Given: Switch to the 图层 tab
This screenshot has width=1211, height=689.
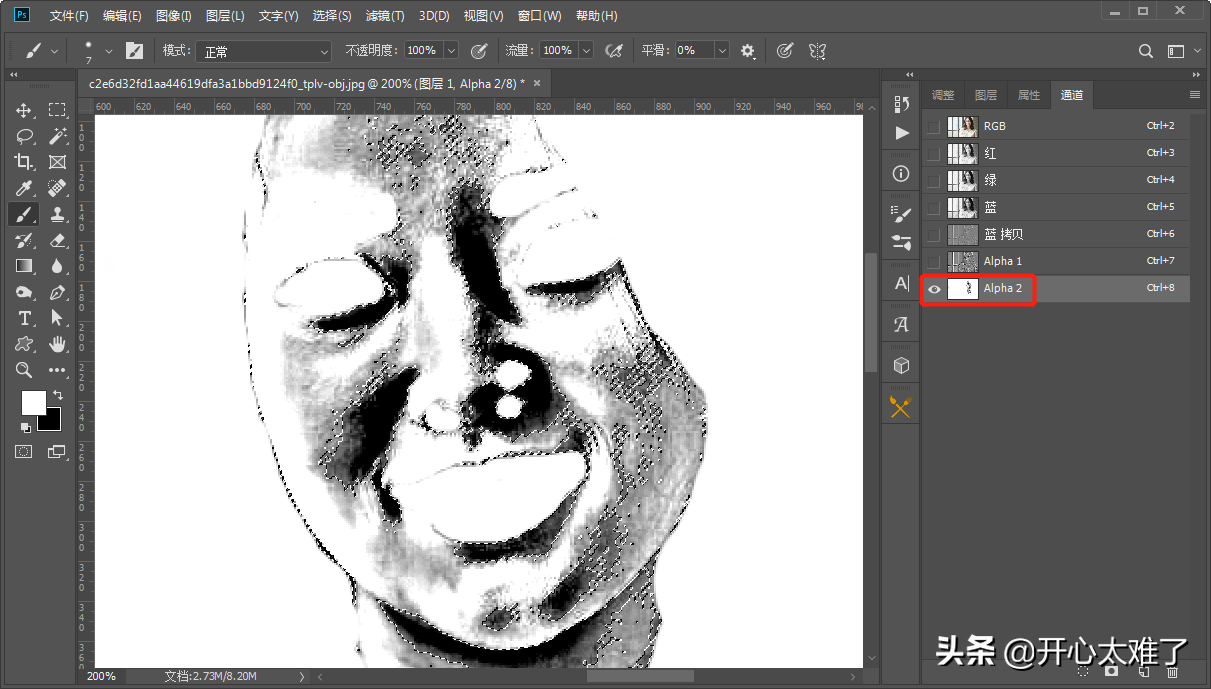Looking at the screenshot, I should coord(986,95).
